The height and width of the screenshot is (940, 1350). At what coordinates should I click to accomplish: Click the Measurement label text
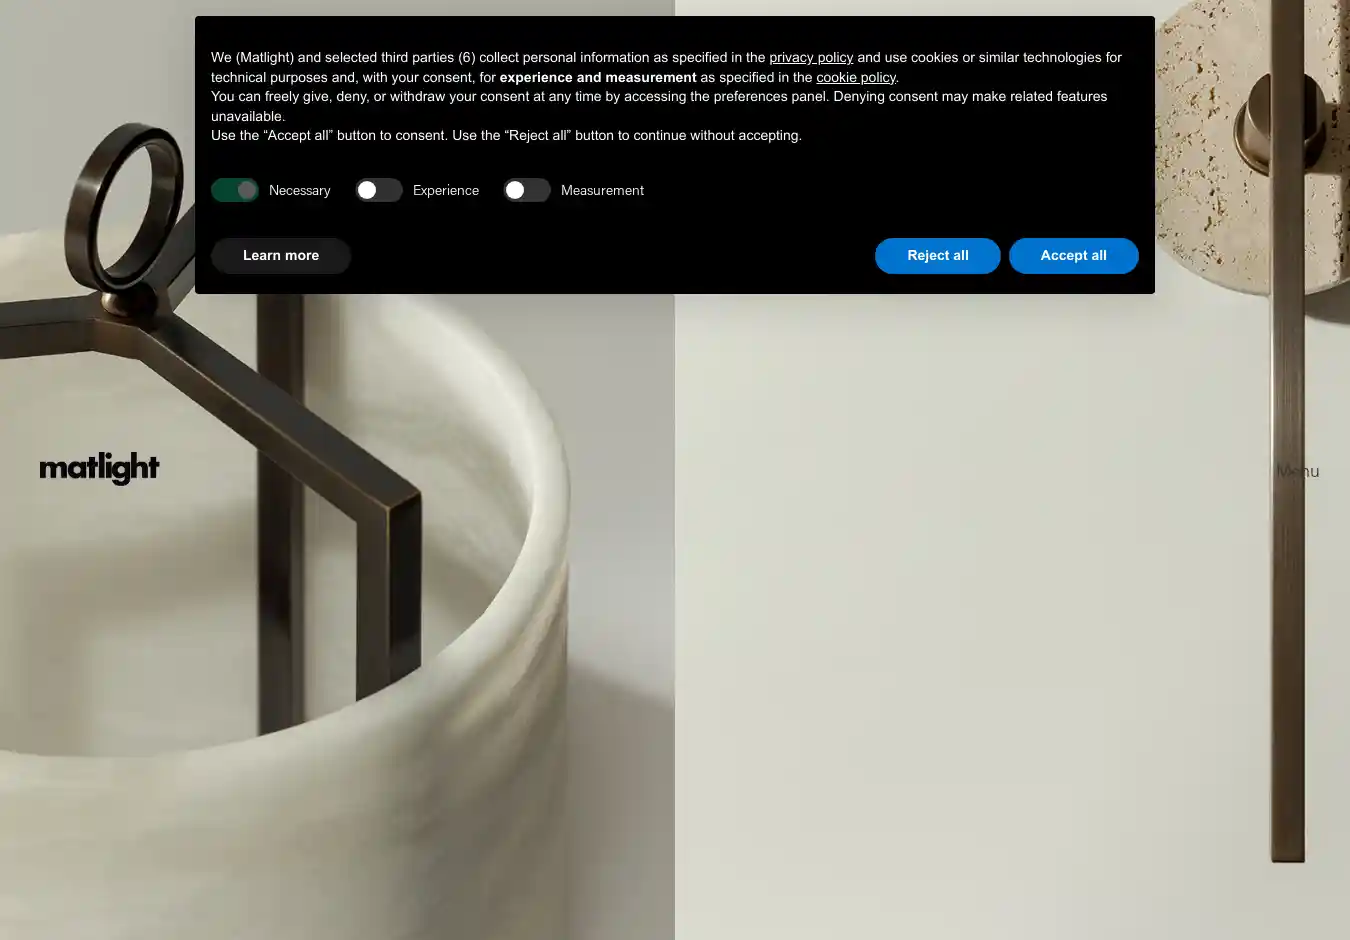click(602, 191)
